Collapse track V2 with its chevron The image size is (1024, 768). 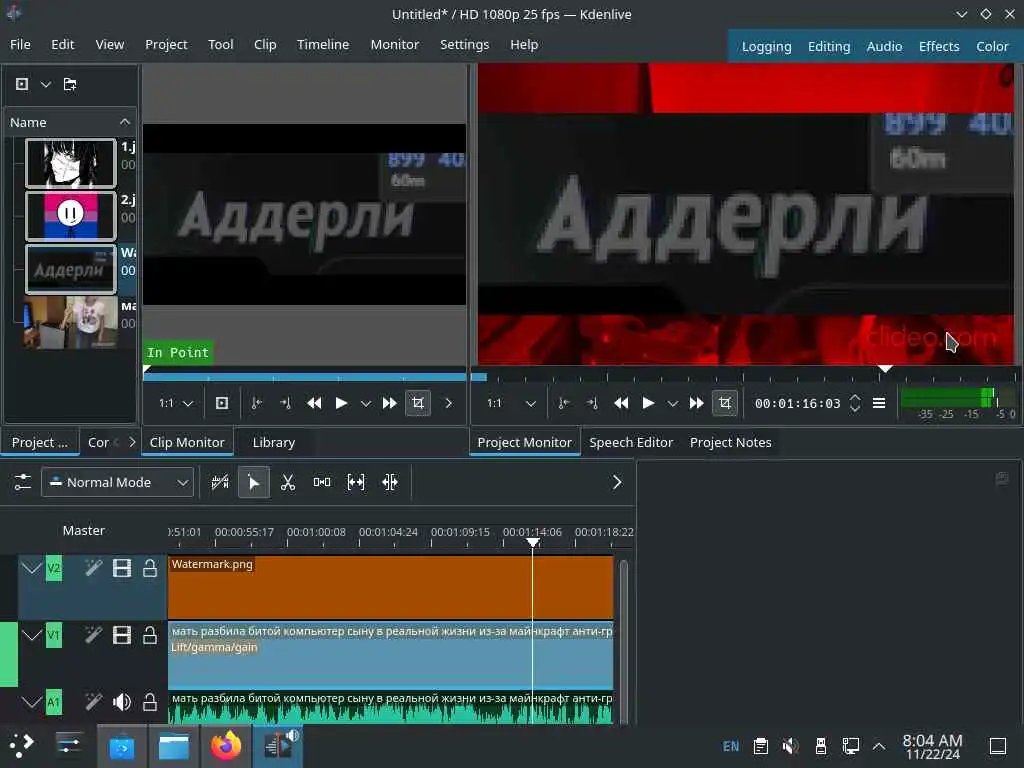click(31, 568)
